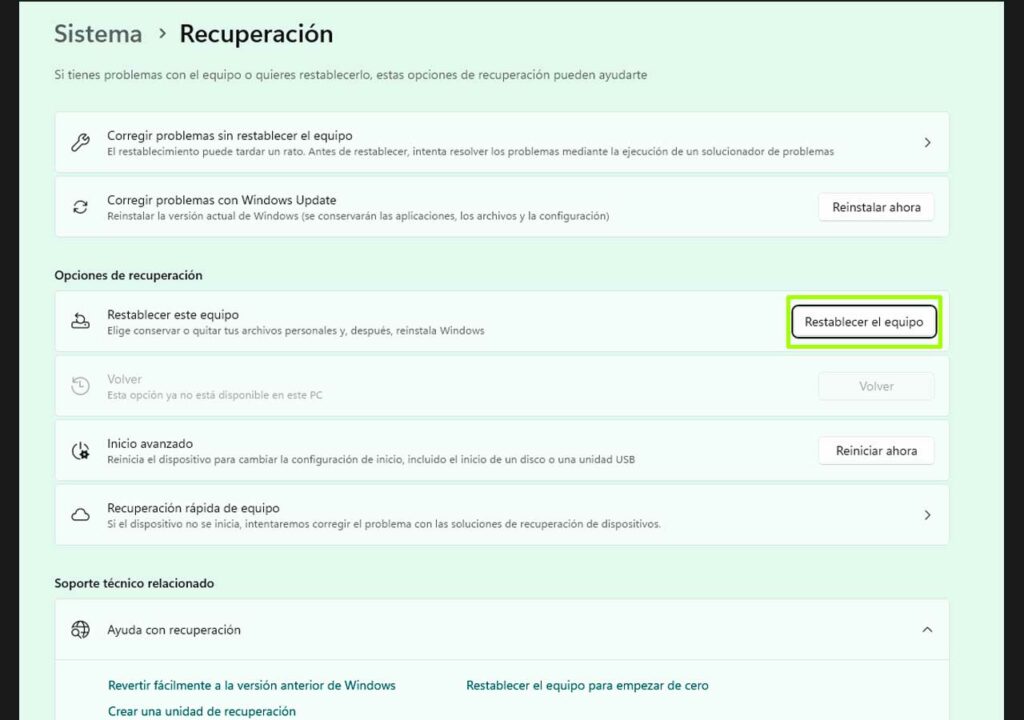
Task: Click the cloud icon for Recuperación rápida
Action: 80,515
